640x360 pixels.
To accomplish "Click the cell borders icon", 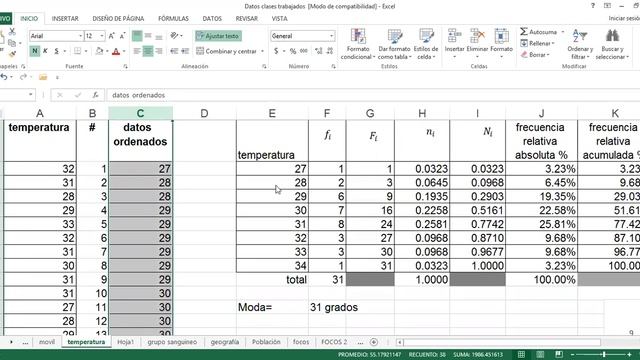I will point(77,51).
